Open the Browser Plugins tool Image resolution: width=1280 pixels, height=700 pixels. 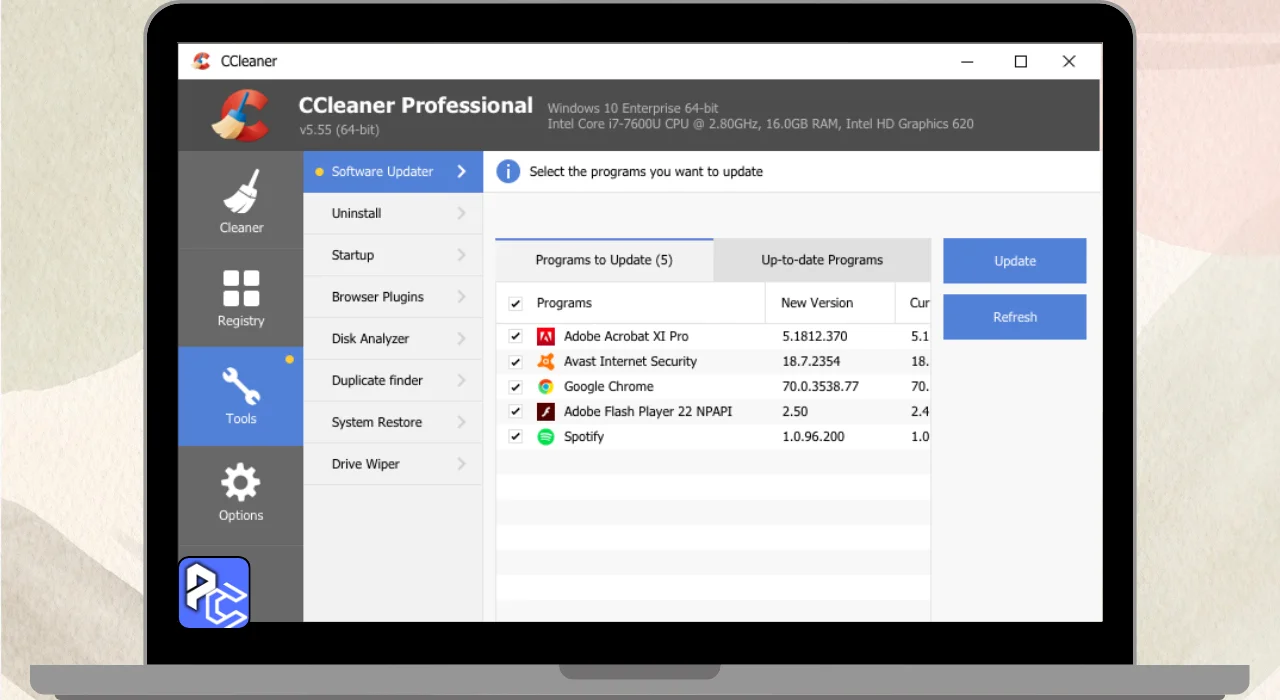393,297
